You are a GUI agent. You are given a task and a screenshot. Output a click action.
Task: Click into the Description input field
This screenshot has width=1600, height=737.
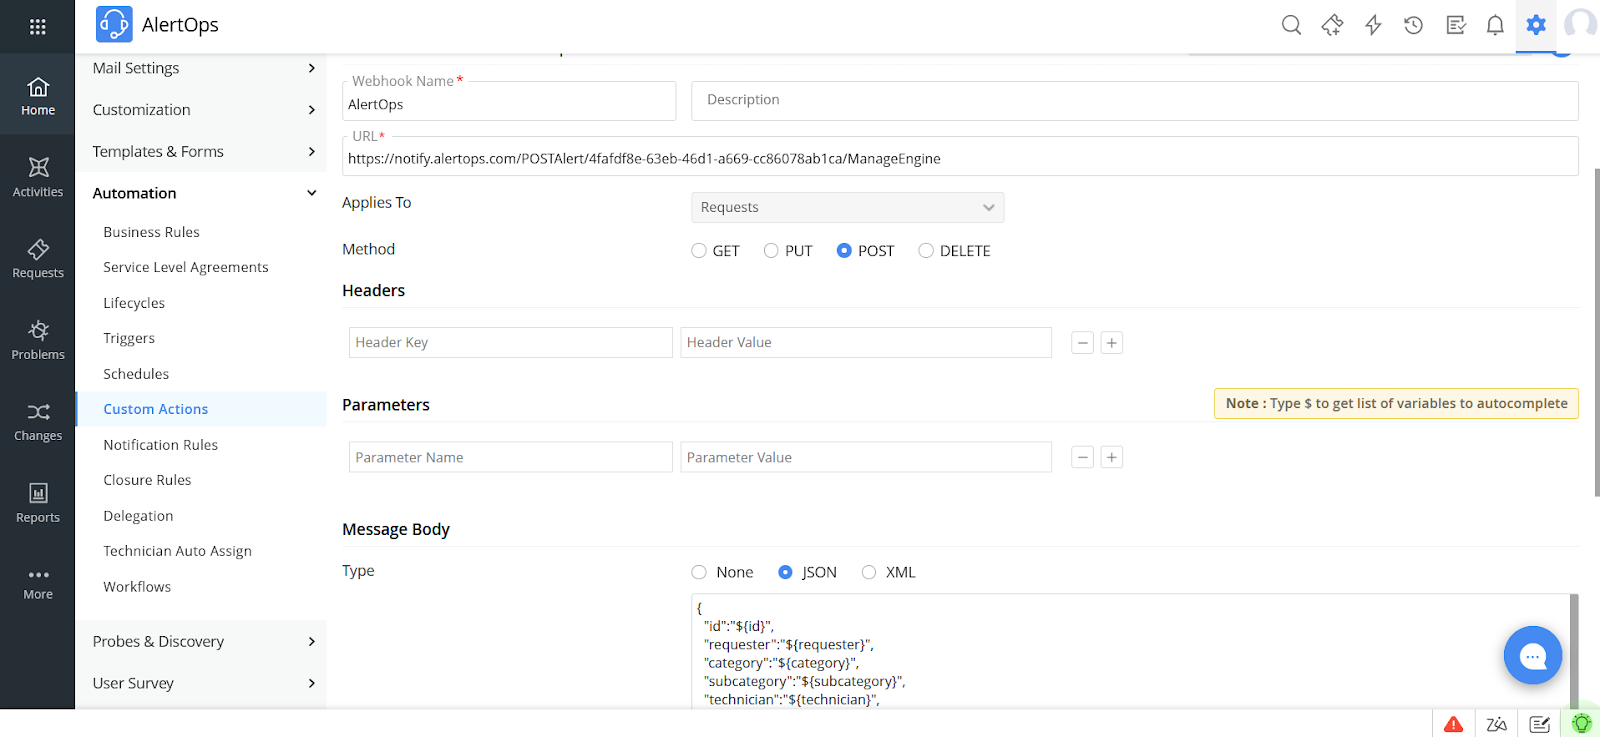click(1134, 100)
